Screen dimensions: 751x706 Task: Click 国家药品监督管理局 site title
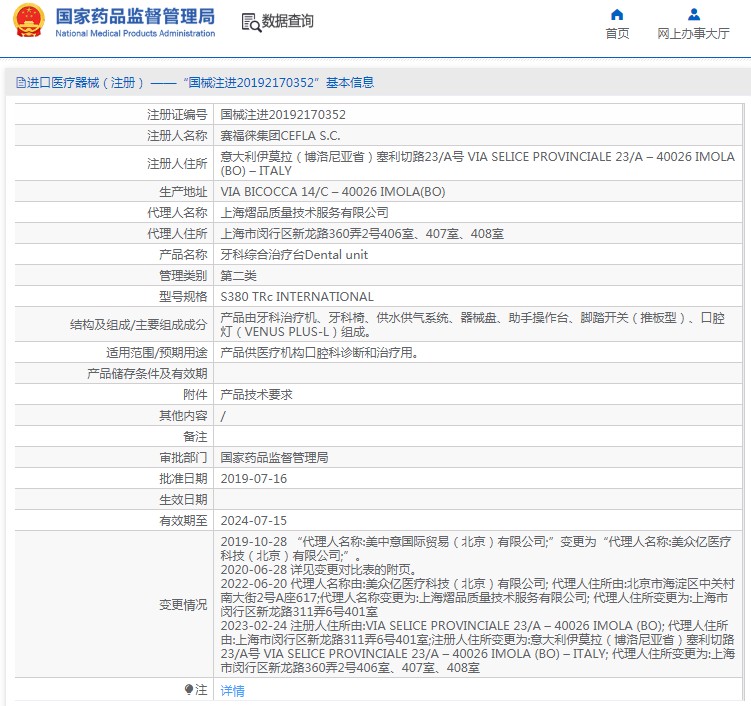[135, 16]
